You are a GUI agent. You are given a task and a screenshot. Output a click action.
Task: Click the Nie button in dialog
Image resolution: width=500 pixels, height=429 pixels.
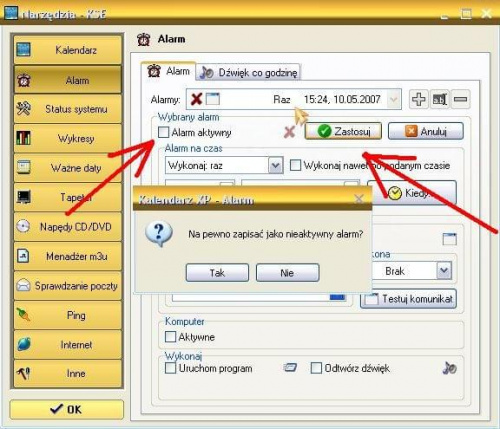[x=287, y=273]
